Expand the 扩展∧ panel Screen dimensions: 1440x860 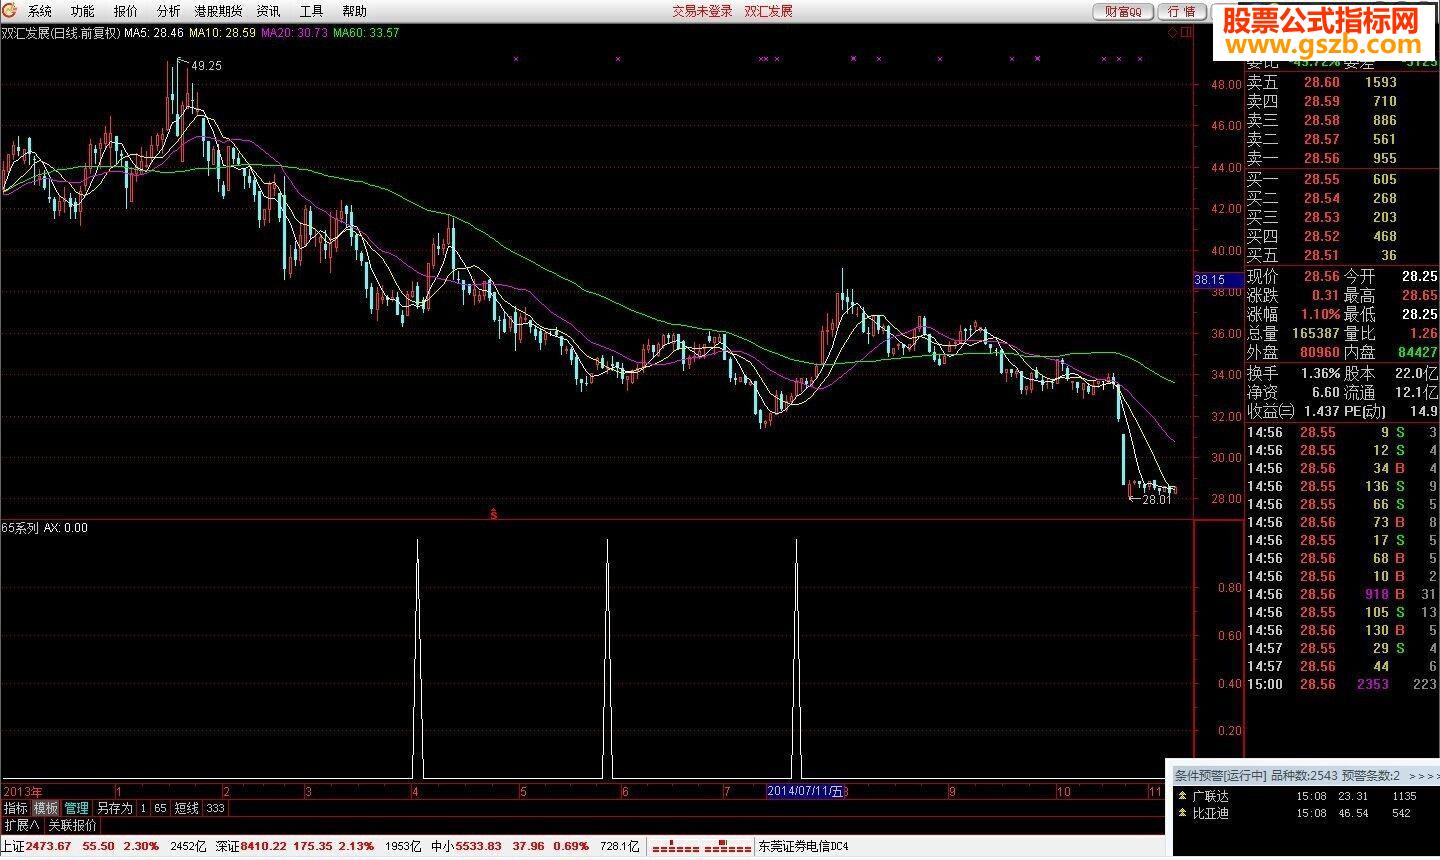[22, 826]
